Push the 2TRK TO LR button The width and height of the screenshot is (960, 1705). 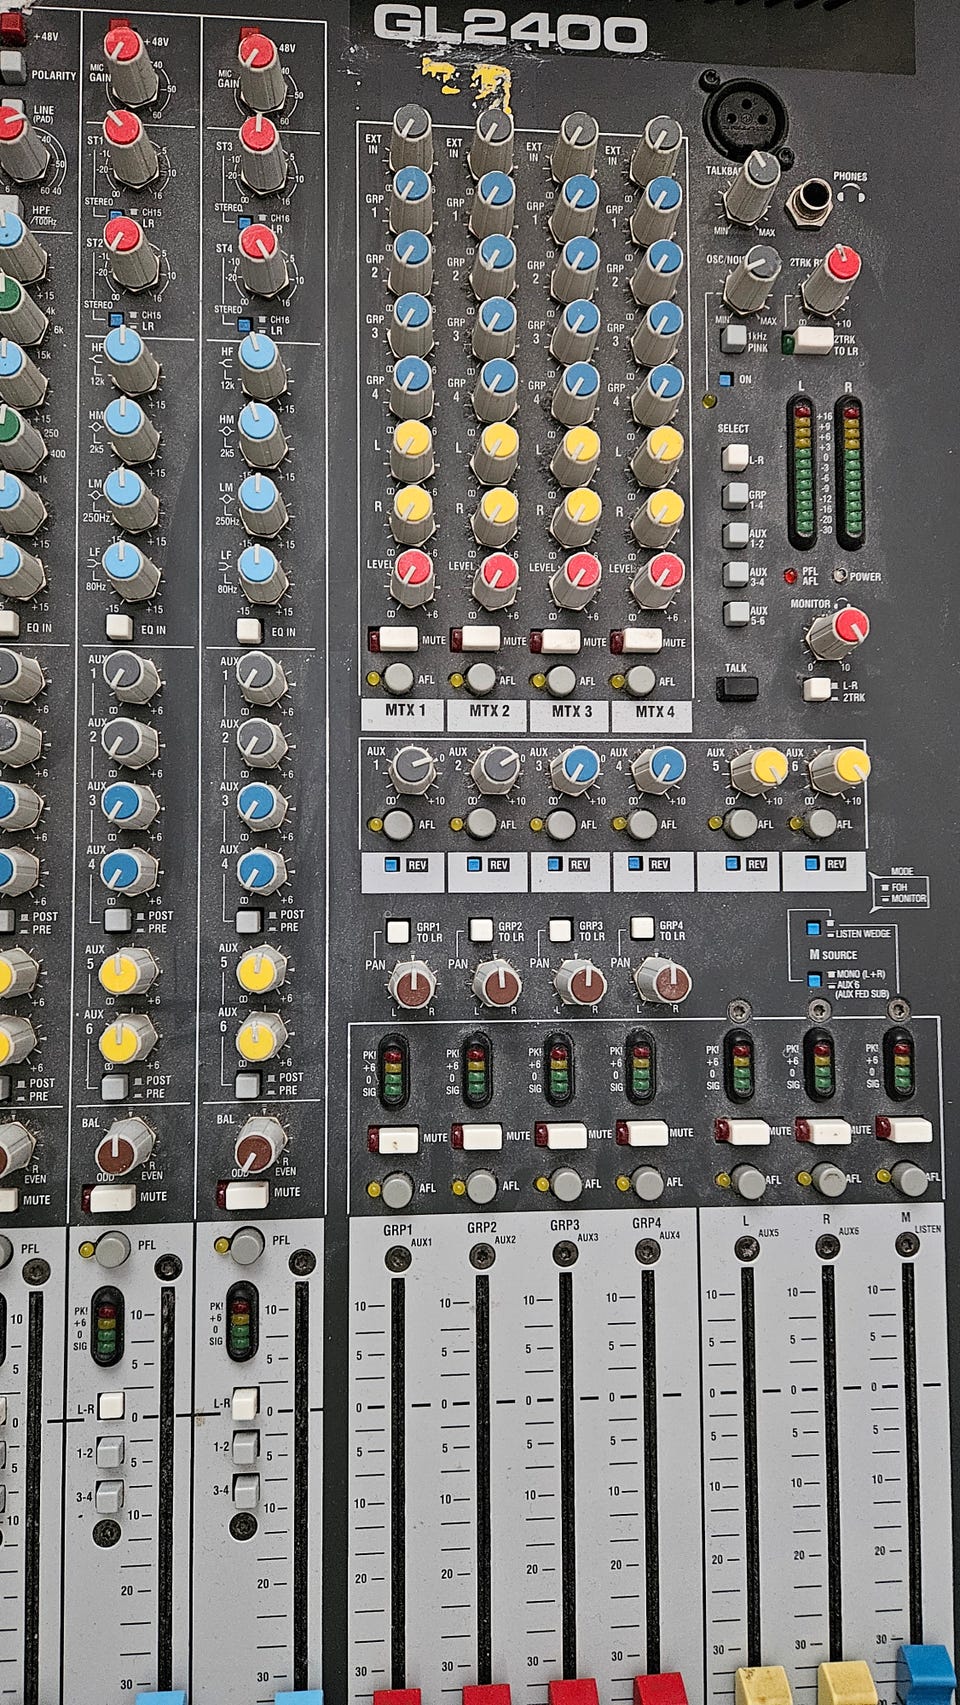(x=810, y=341)
